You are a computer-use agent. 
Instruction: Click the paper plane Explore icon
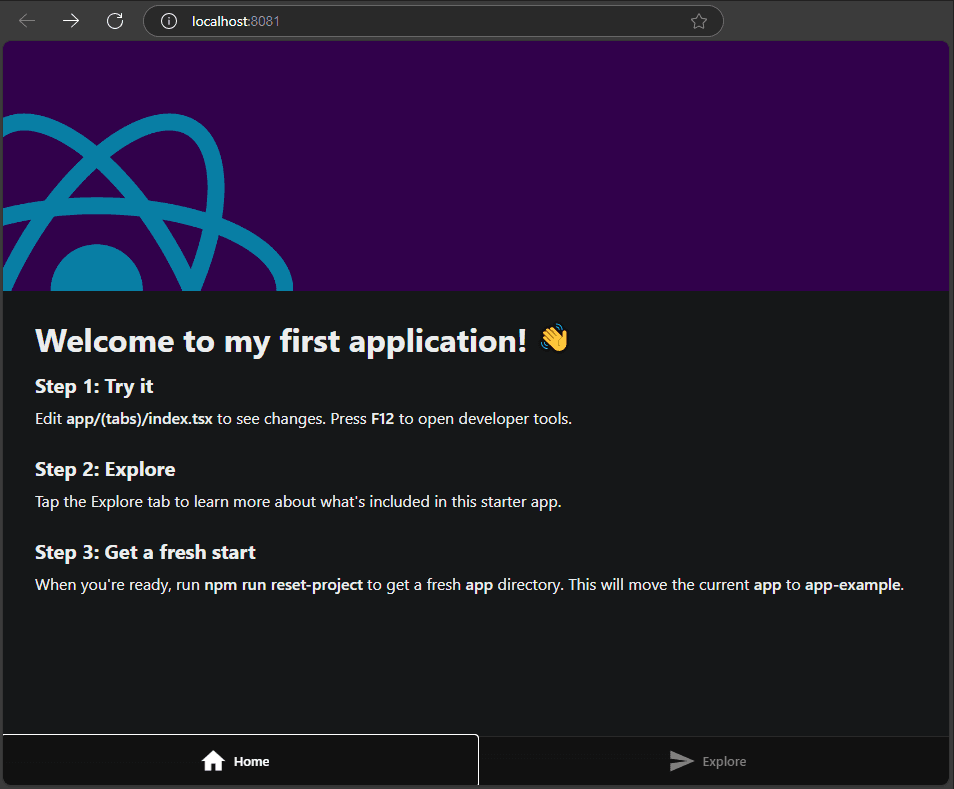click(x=681, y=760)
